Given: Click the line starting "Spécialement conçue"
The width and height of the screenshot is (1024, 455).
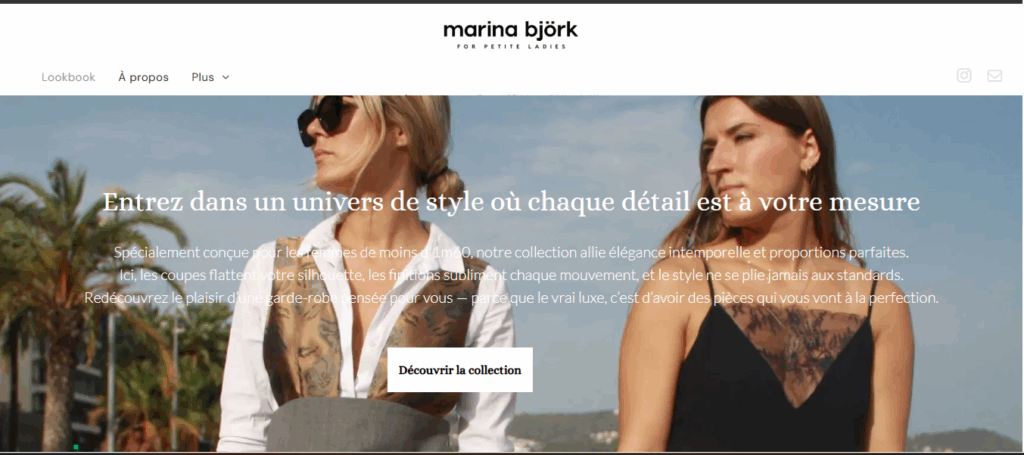Looking at the screenshot, I should pyautogui.click(x=511, y=252).
